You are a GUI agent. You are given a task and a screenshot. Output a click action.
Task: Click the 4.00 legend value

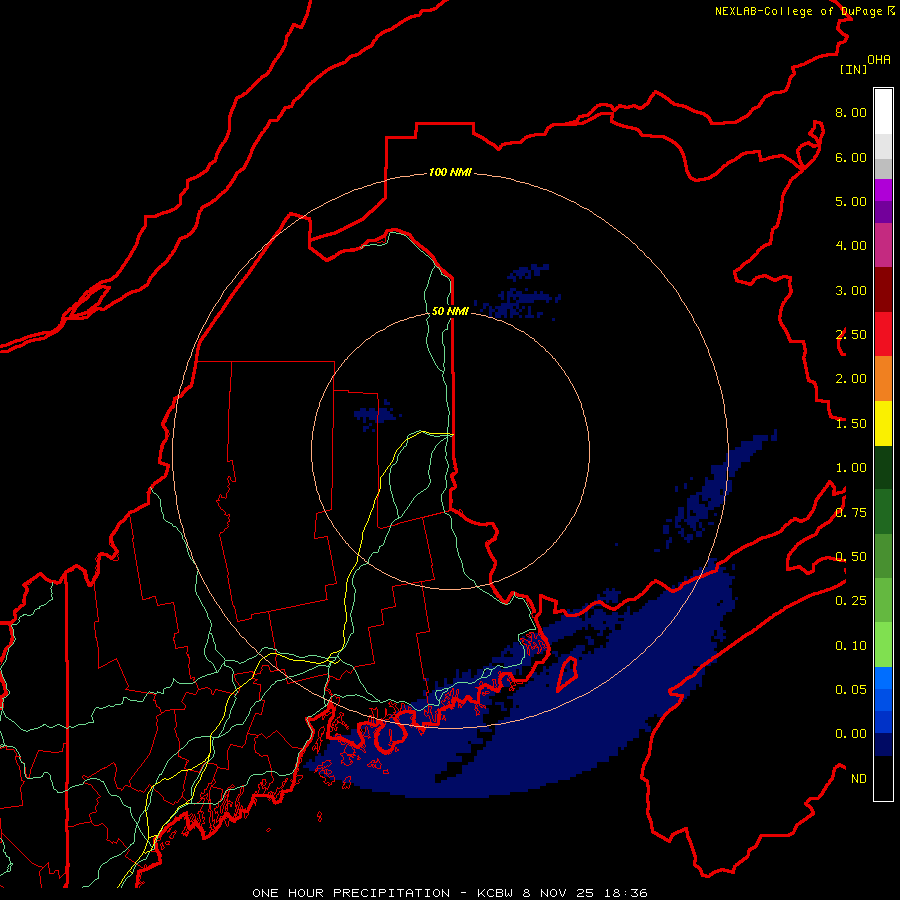tap(851, 246)
